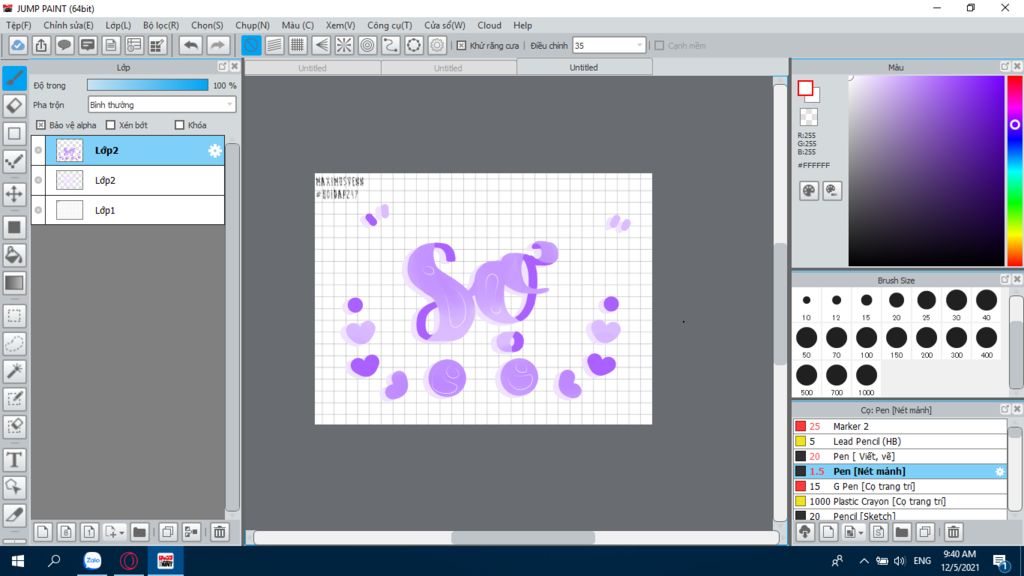Click the export share icon in the toolbar
The height and width of the screenshot is (576, 1024).
41,45
